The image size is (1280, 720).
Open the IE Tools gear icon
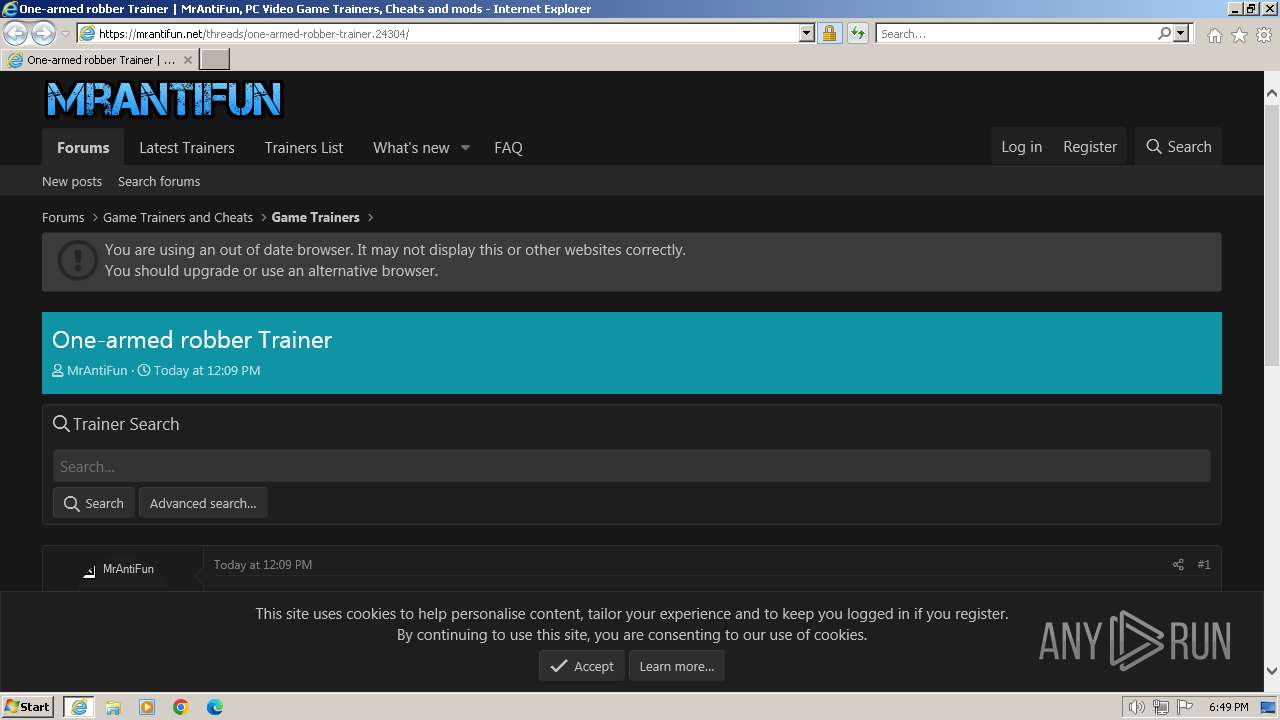click(x=1264, y=35)
